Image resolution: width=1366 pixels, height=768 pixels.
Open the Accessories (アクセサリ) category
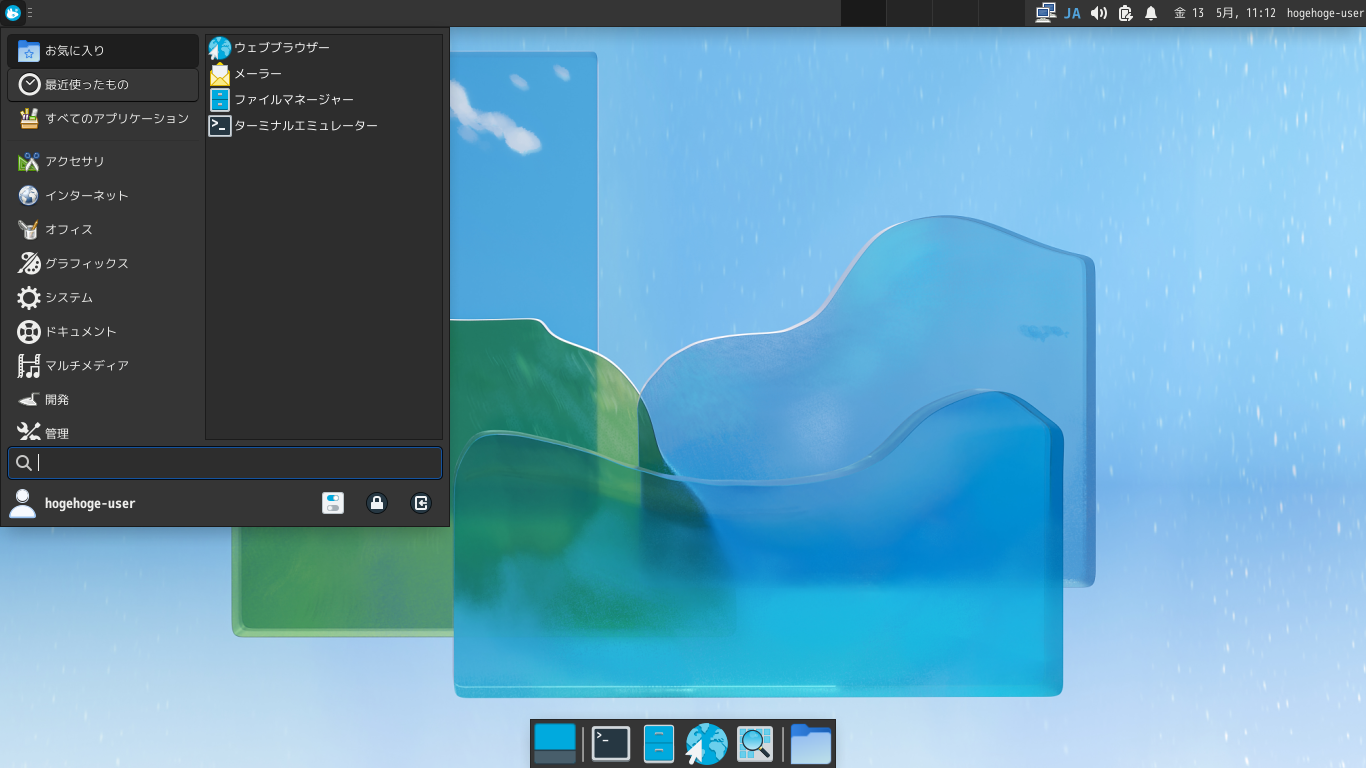[x=103, y=162]
